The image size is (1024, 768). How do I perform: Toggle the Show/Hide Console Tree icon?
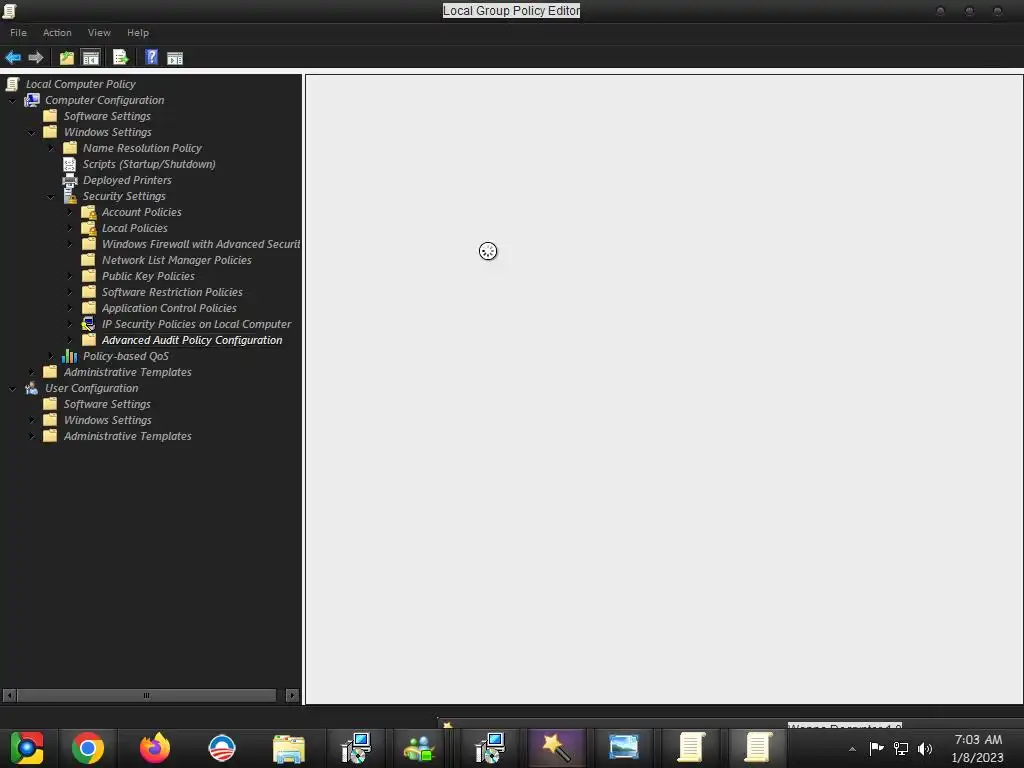pyautogui.click(x=91, y=57)
